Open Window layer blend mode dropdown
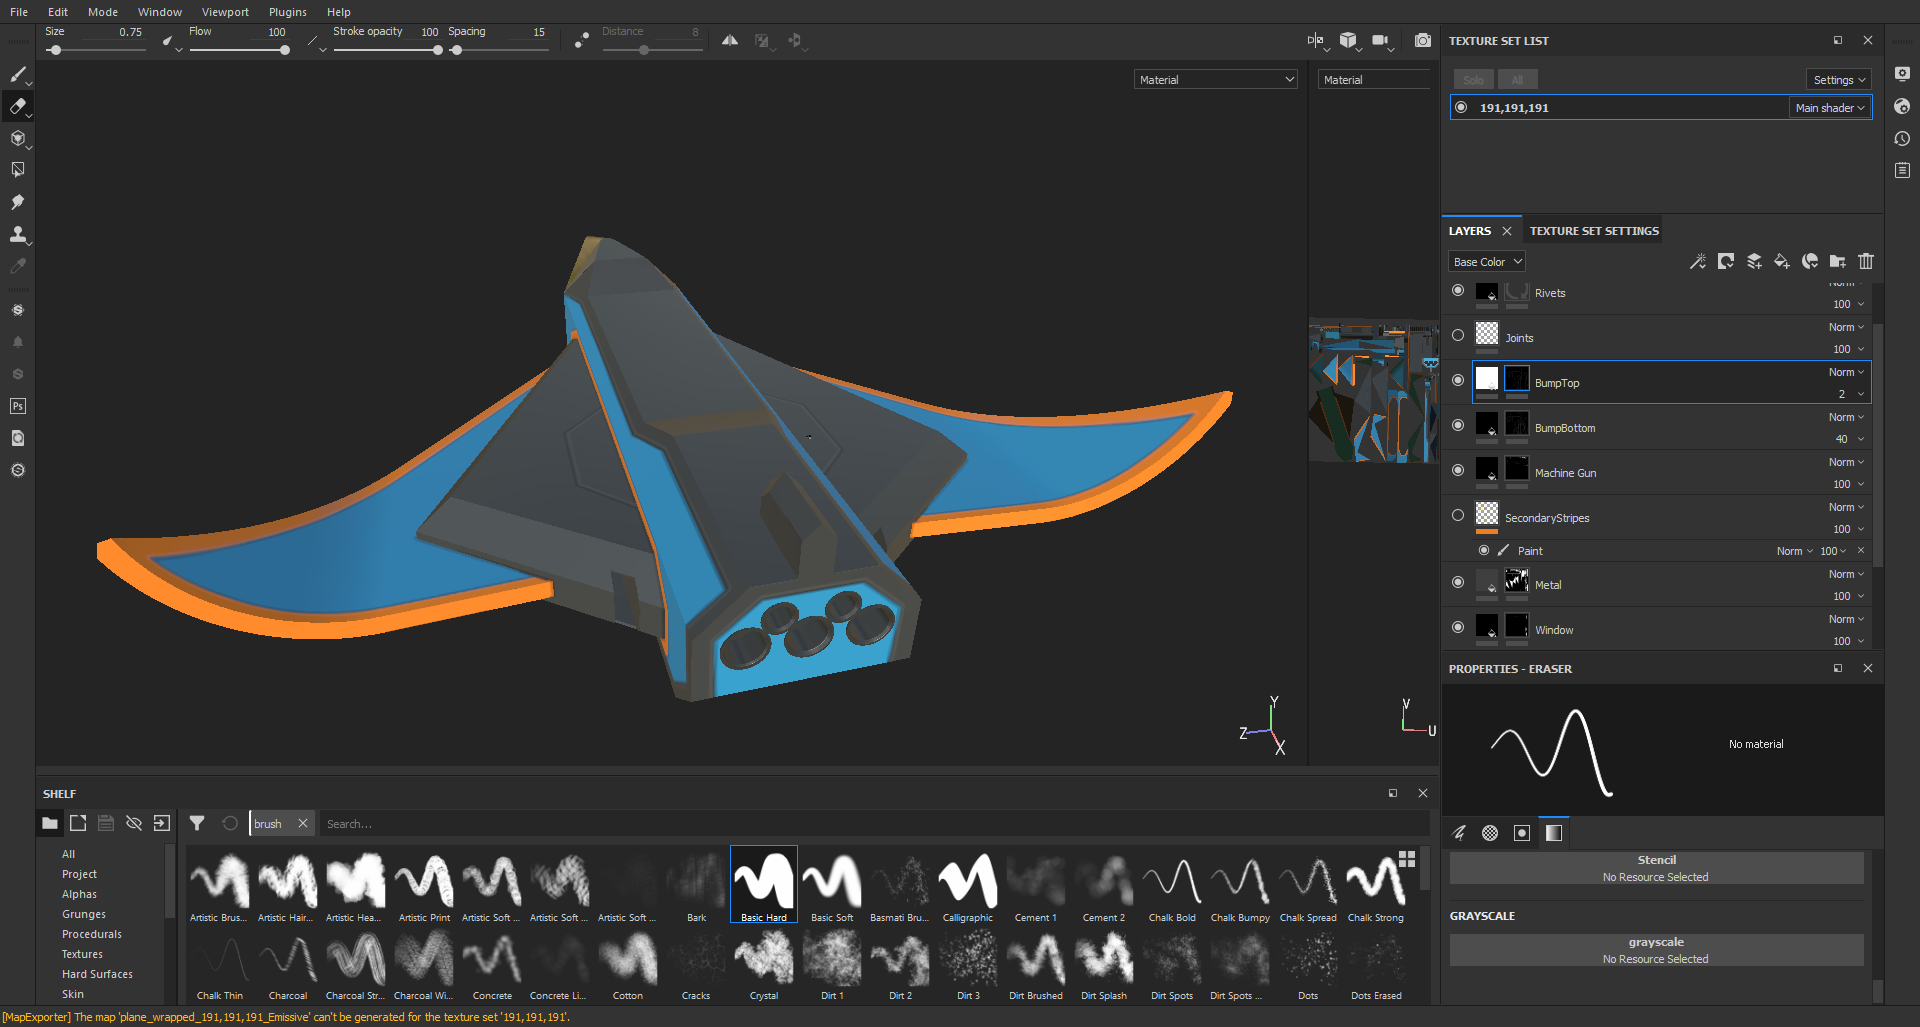 click(1846, 619)
